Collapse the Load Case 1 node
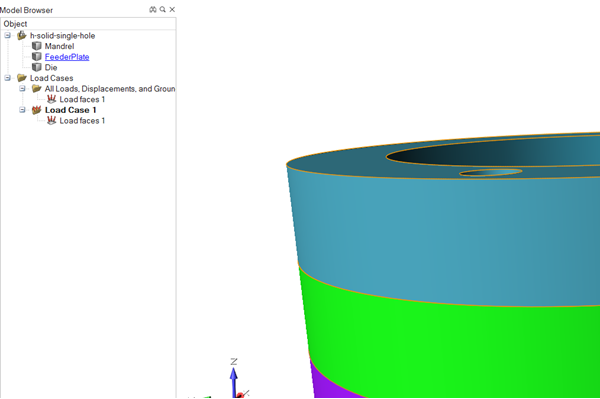 coord(22,110)
